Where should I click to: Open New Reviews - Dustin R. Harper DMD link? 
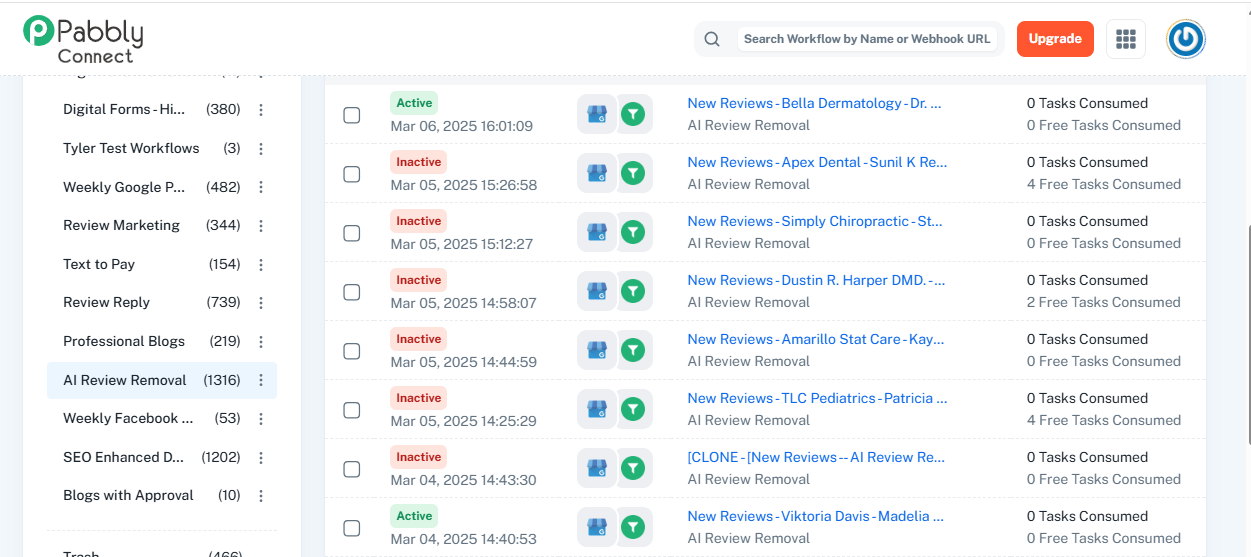coord(816,280)
